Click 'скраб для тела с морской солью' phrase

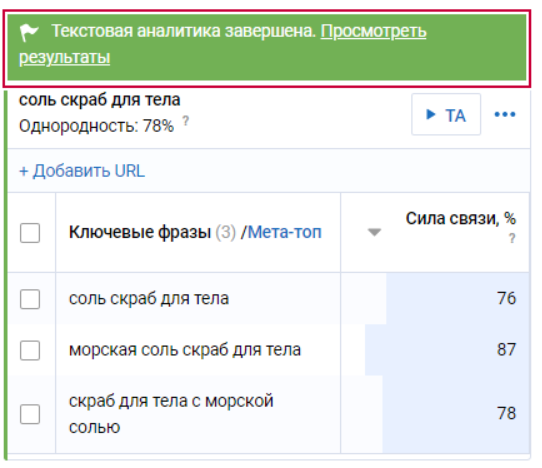(171, 414)
